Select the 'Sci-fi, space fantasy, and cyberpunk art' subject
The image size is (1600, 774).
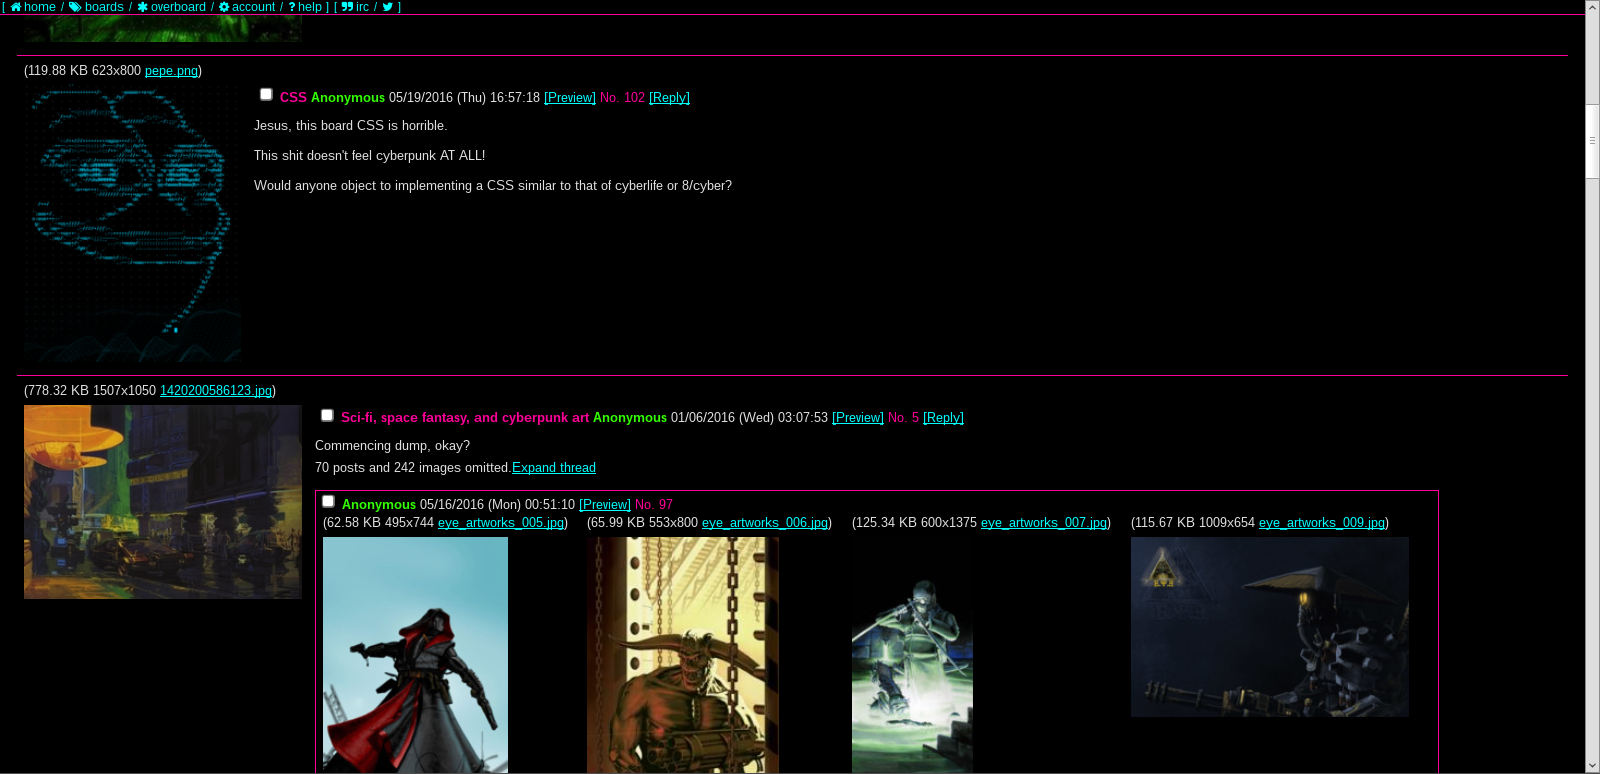(x=465, y=418)
